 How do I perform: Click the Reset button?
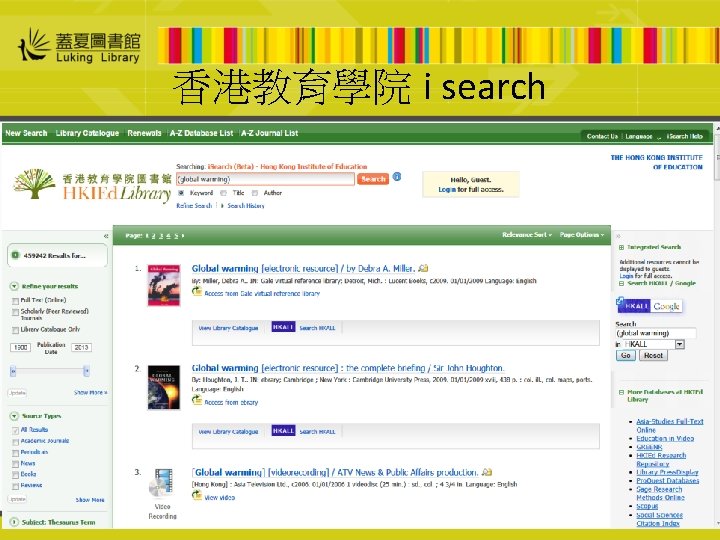(x=653, y=355)
